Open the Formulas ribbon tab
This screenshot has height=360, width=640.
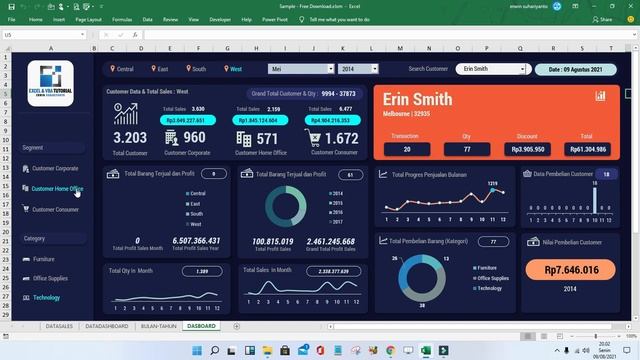(122, 19)
